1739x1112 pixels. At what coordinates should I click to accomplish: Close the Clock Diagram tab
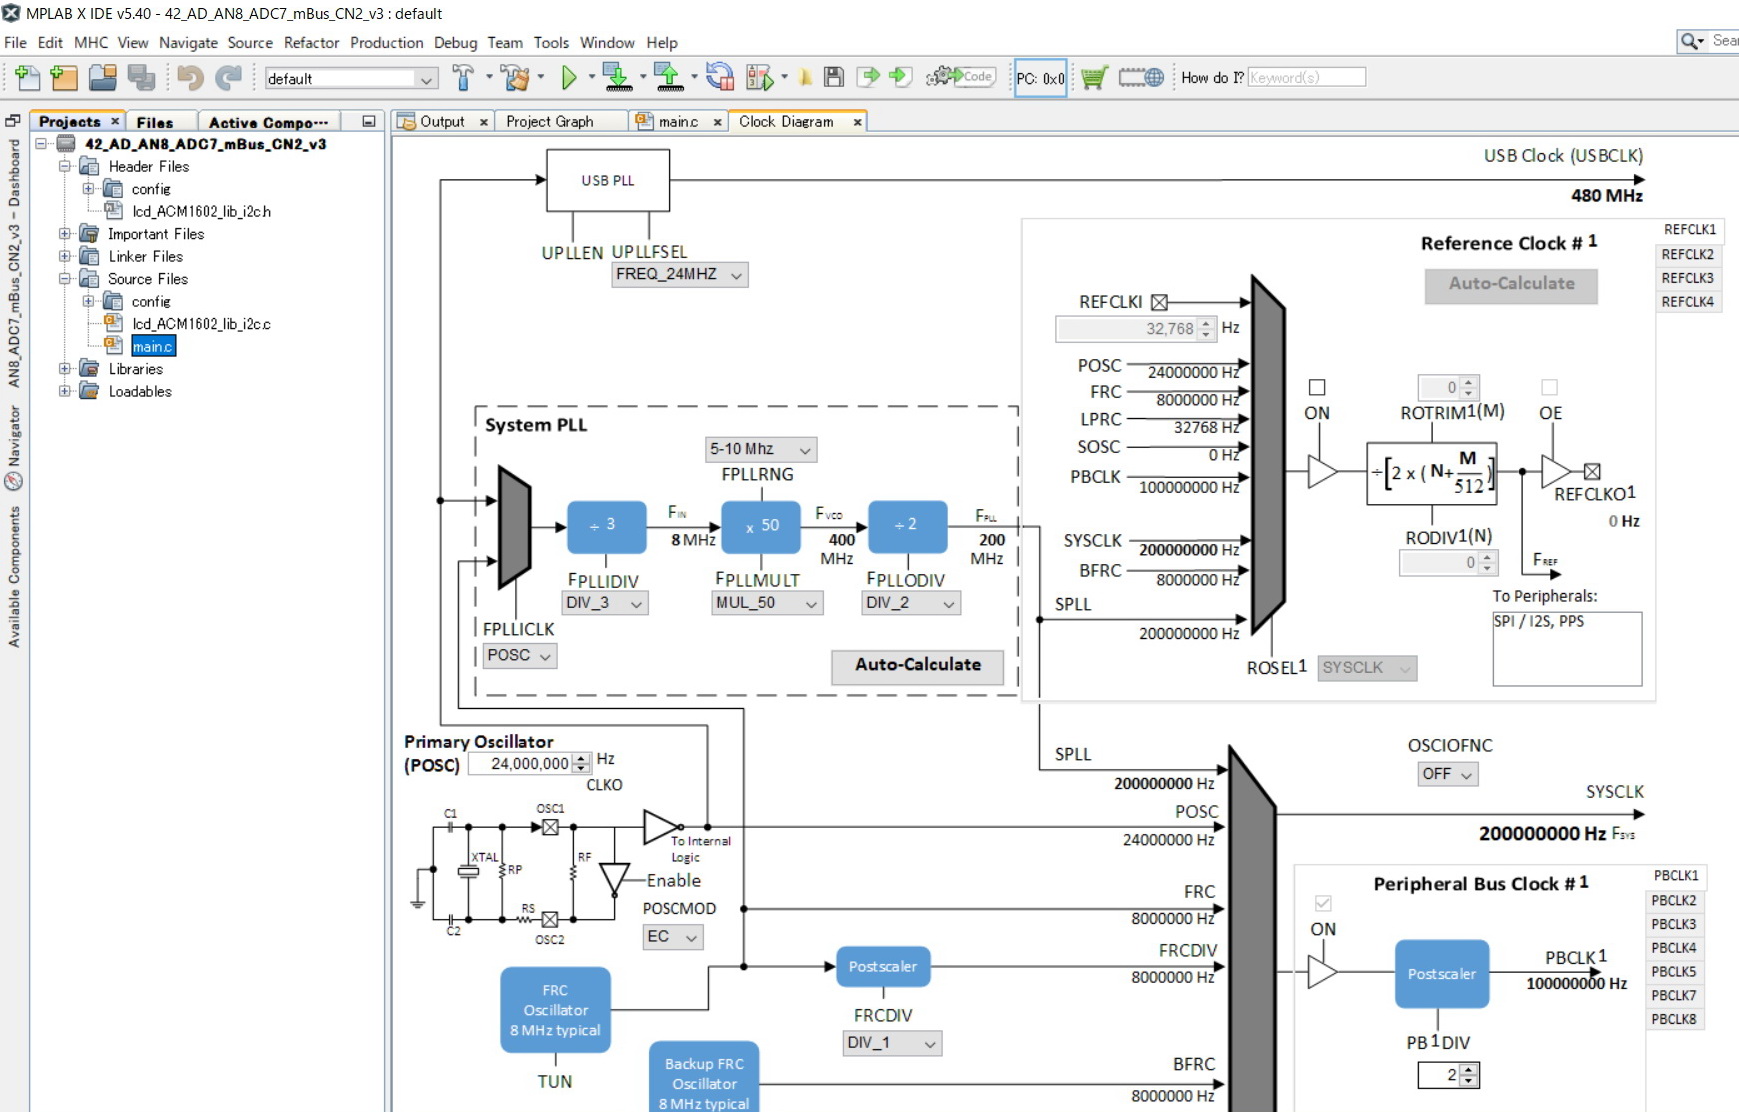(x=857, y=122)
